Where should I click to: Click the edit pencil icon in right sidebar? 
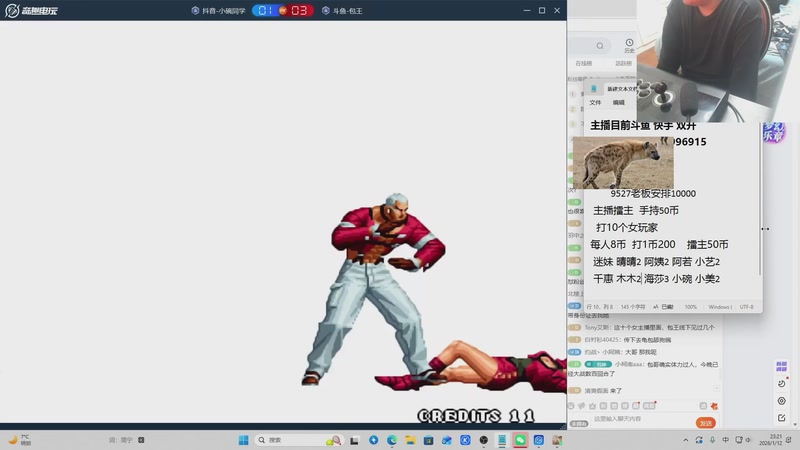coord(781,418)
